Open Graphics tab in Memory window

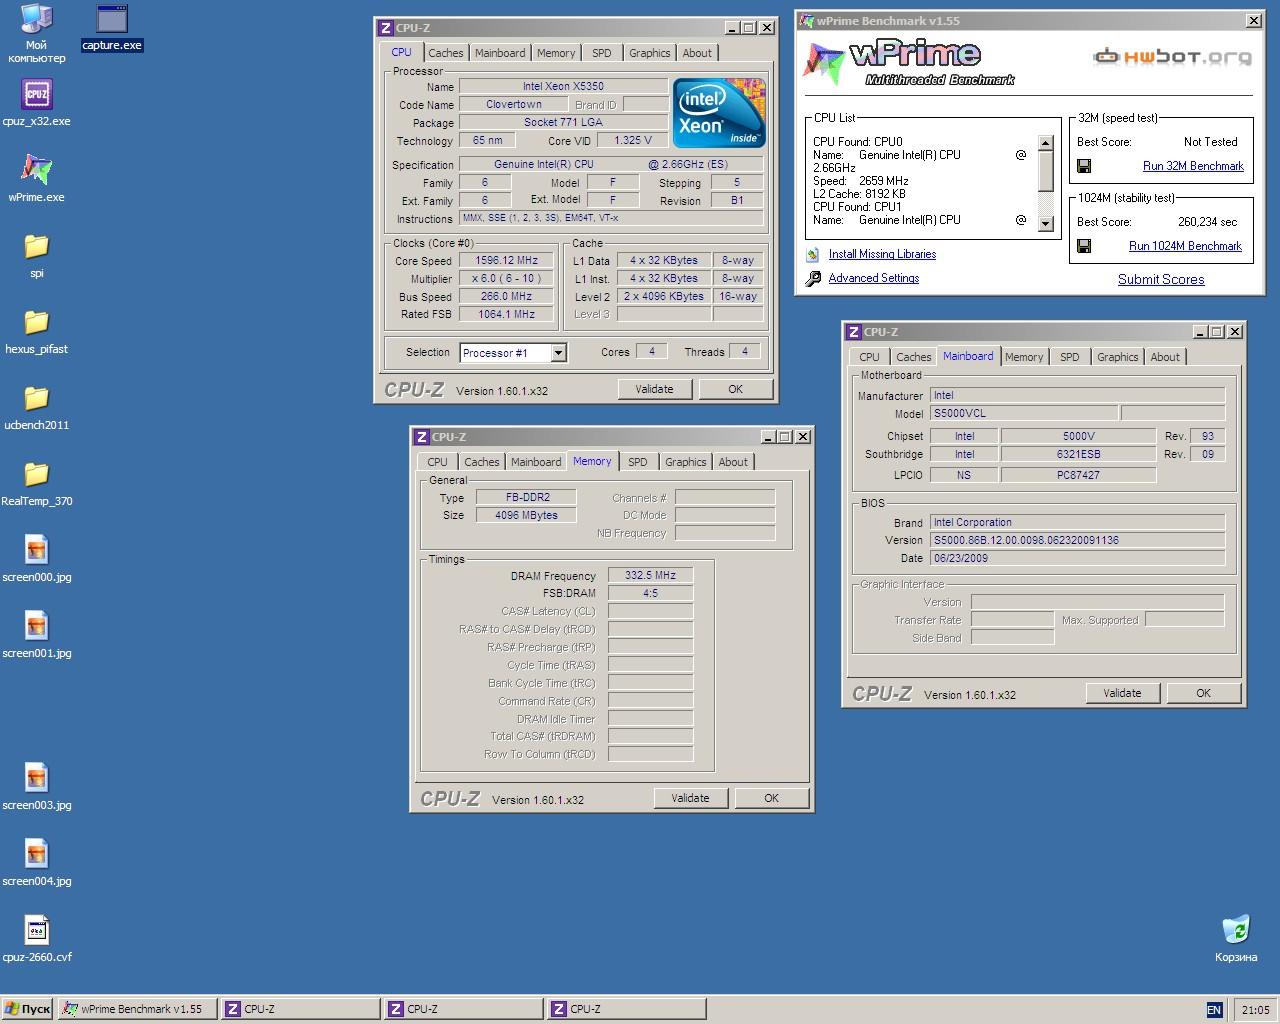tap(685, 462)
